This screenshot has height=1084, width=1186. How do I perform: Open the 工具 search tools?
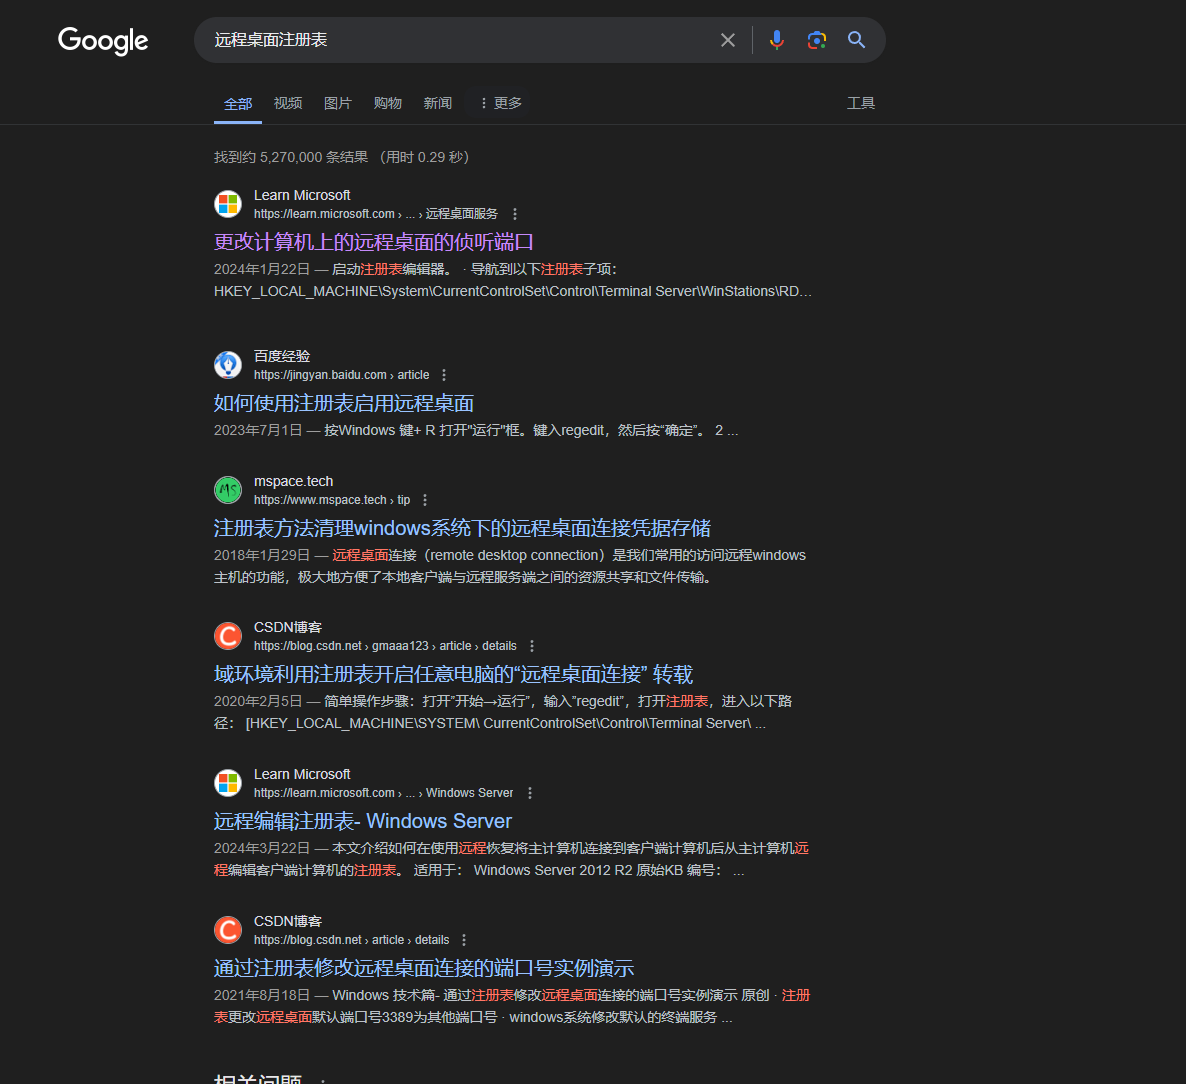861,103
